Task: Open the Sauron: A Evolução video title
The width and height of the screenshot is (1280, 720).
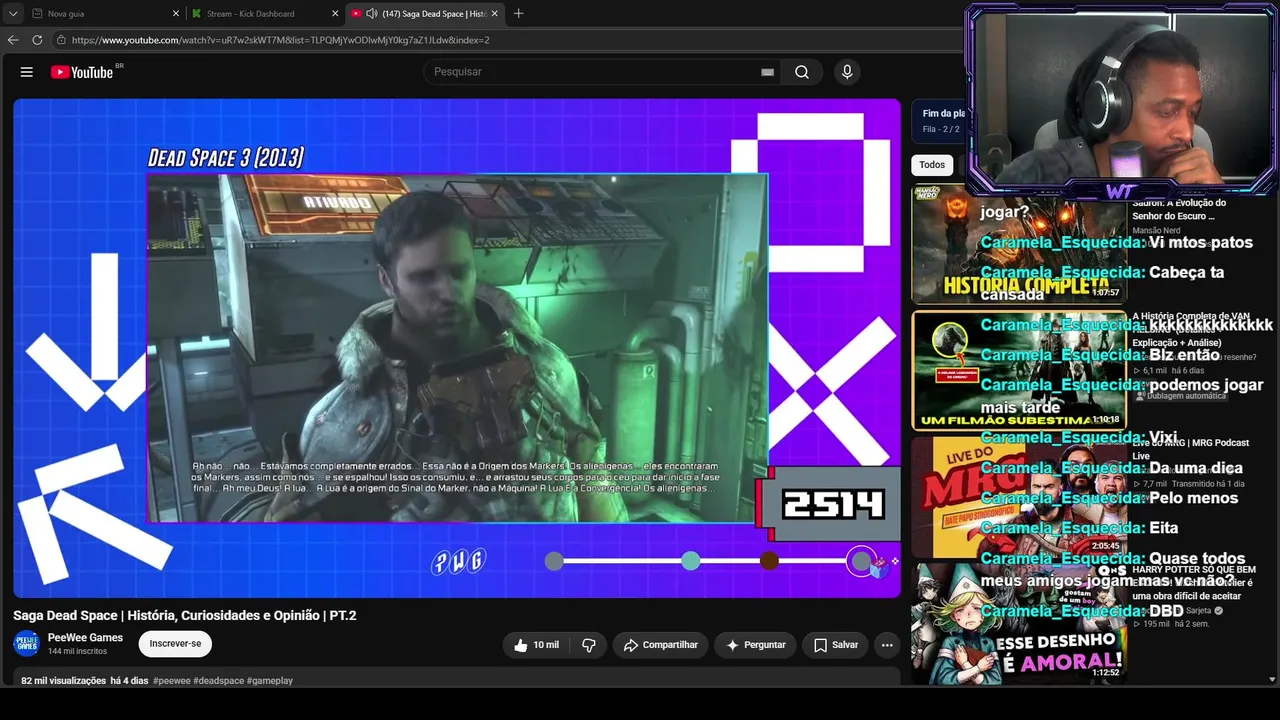Action: [1179, 210]
